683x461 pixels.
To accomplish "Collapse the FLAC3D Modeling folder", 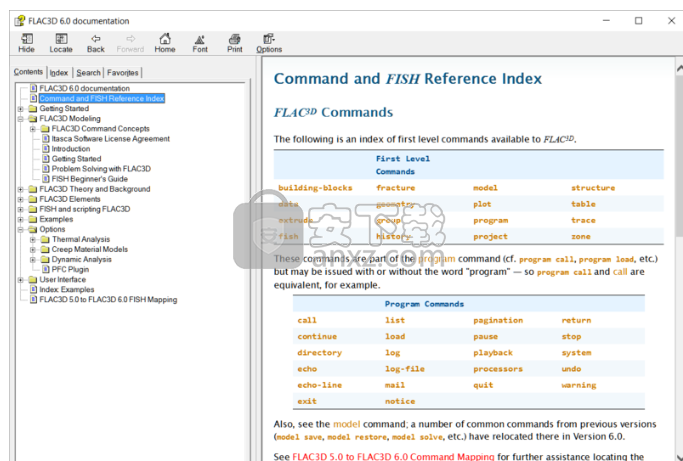I will [20, 119].
